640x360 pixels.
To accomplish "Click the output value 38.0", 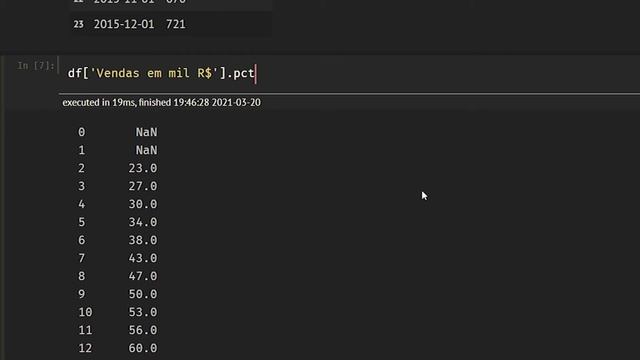I will coord(143,240).
